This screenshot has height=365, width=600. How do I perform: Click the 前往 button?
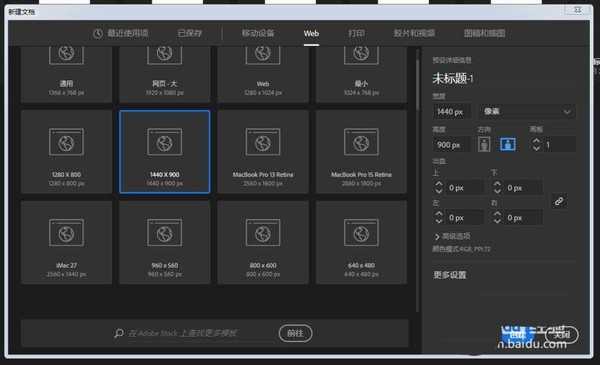[295, 333]
